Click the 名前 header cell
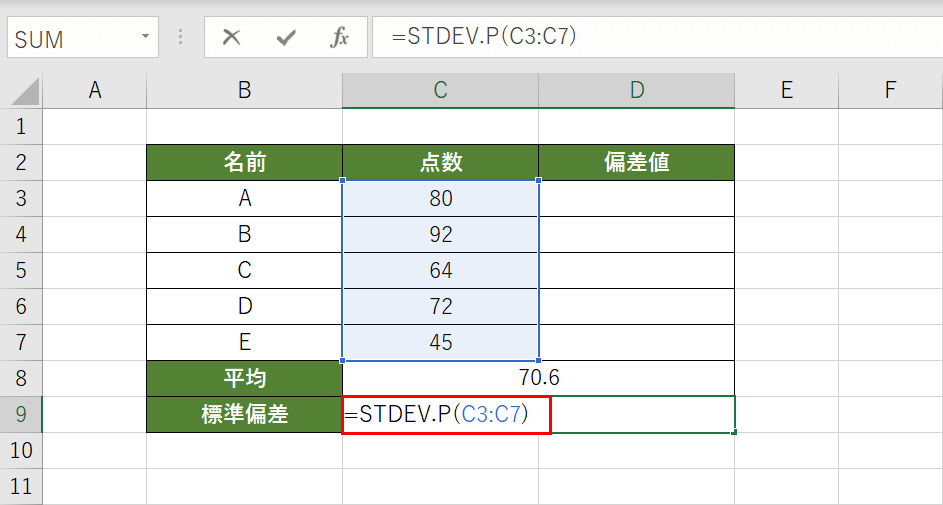 [244, 162]
